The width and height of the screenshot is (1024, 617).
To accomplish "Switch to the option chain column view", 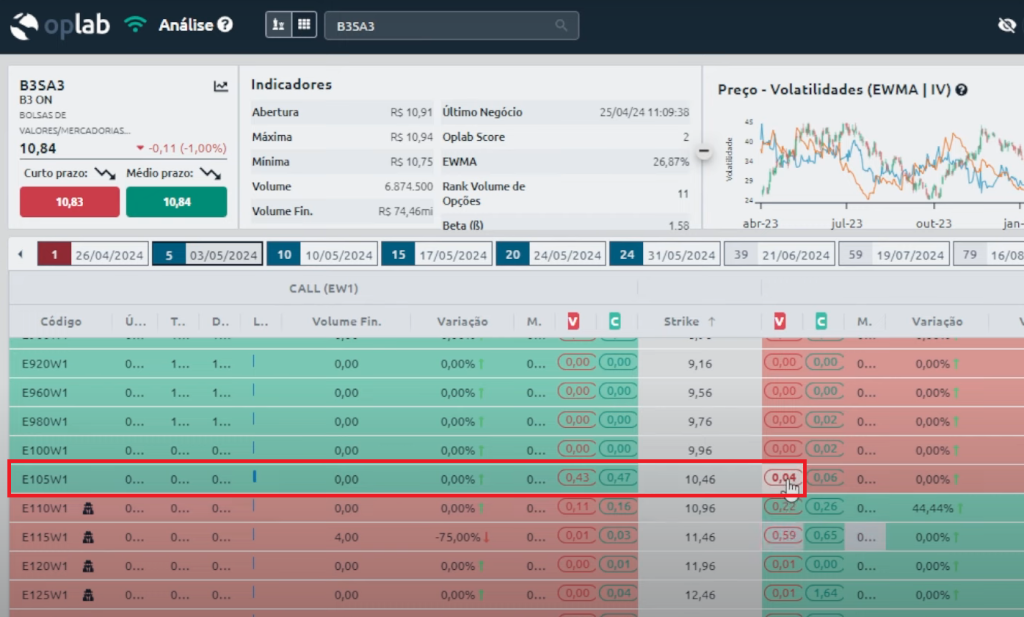I will pos(278,25).
